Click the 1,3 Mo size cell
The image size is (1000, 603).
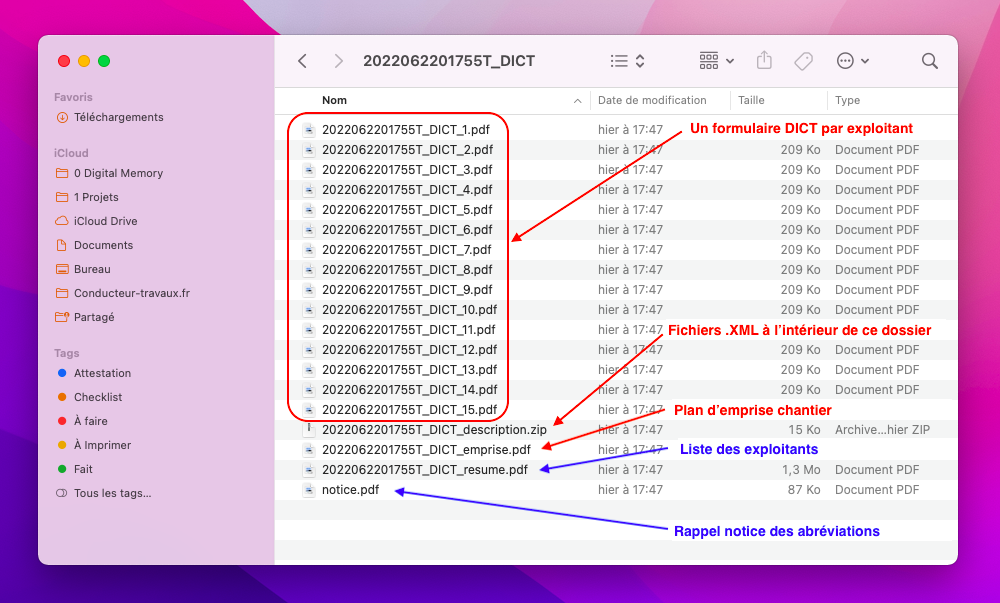point(801,470)
